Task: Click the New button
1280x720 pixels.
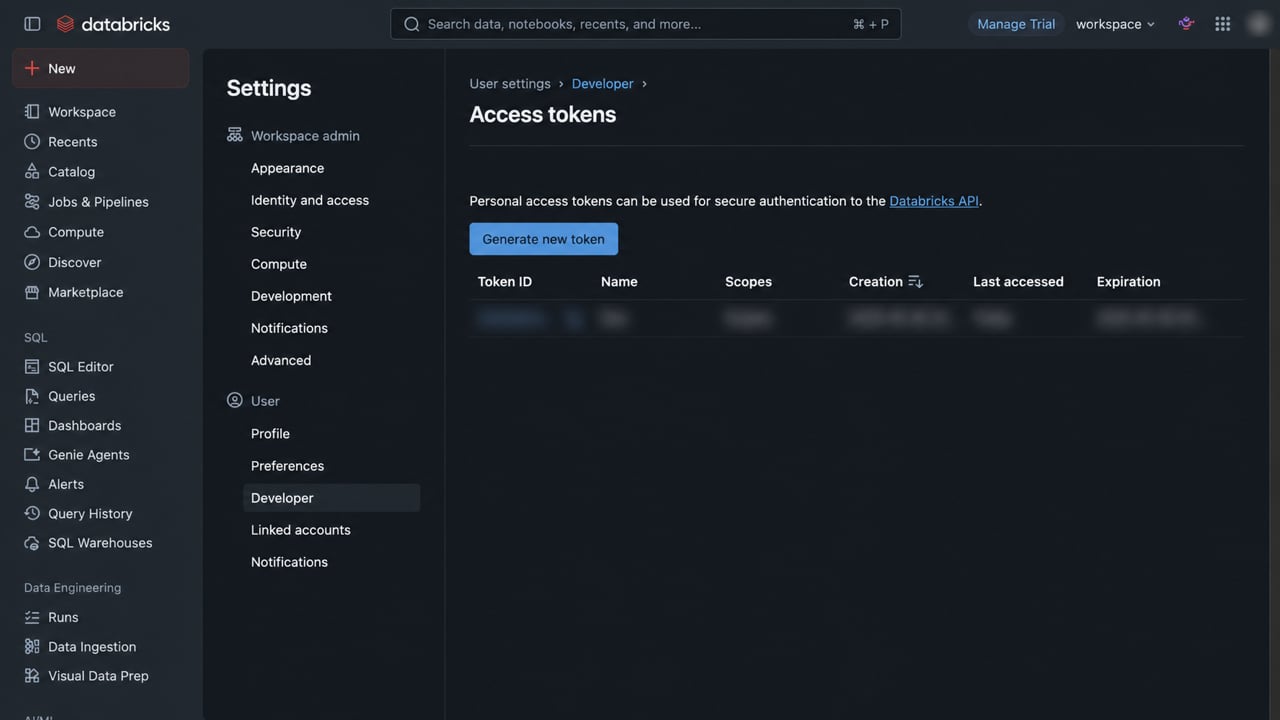Action: [100, 68]
